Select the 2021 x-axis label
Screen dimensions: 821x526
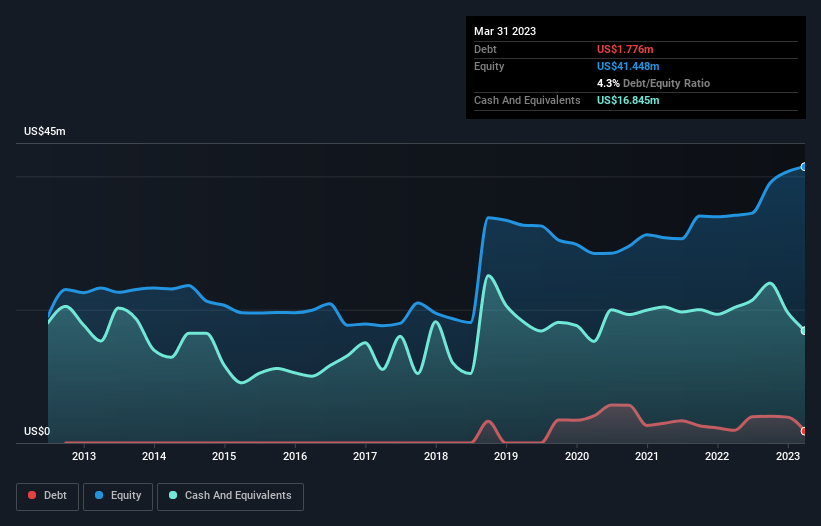[x=647, y=456]
